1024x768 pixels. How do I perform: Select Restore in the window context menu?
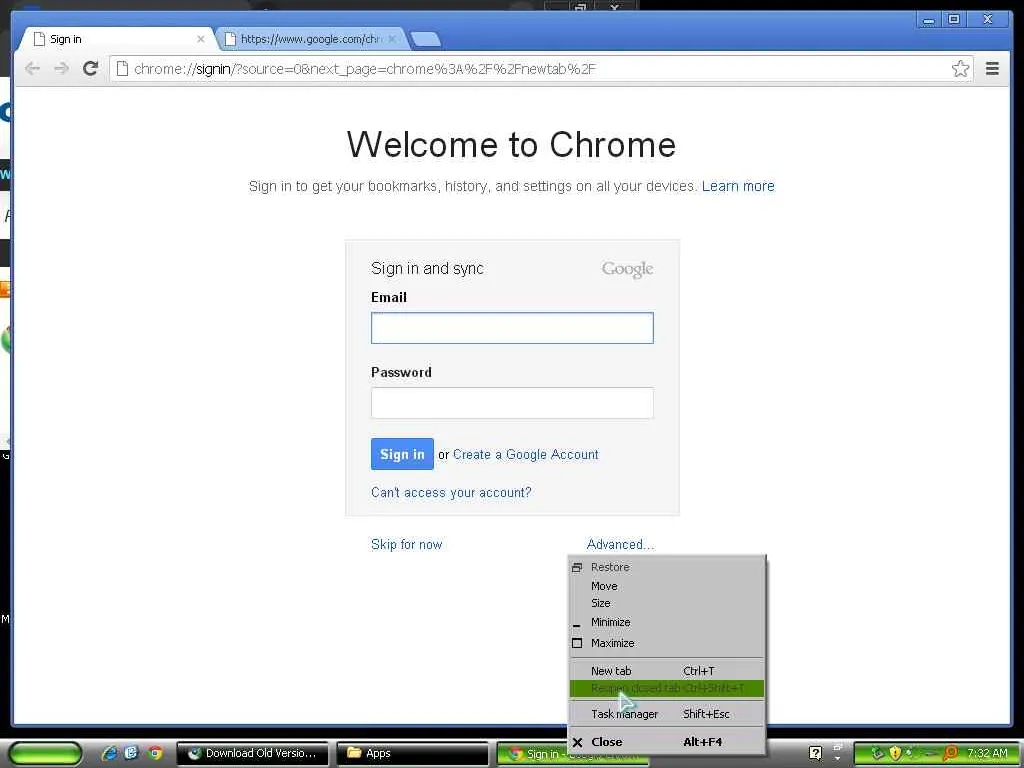667,568
